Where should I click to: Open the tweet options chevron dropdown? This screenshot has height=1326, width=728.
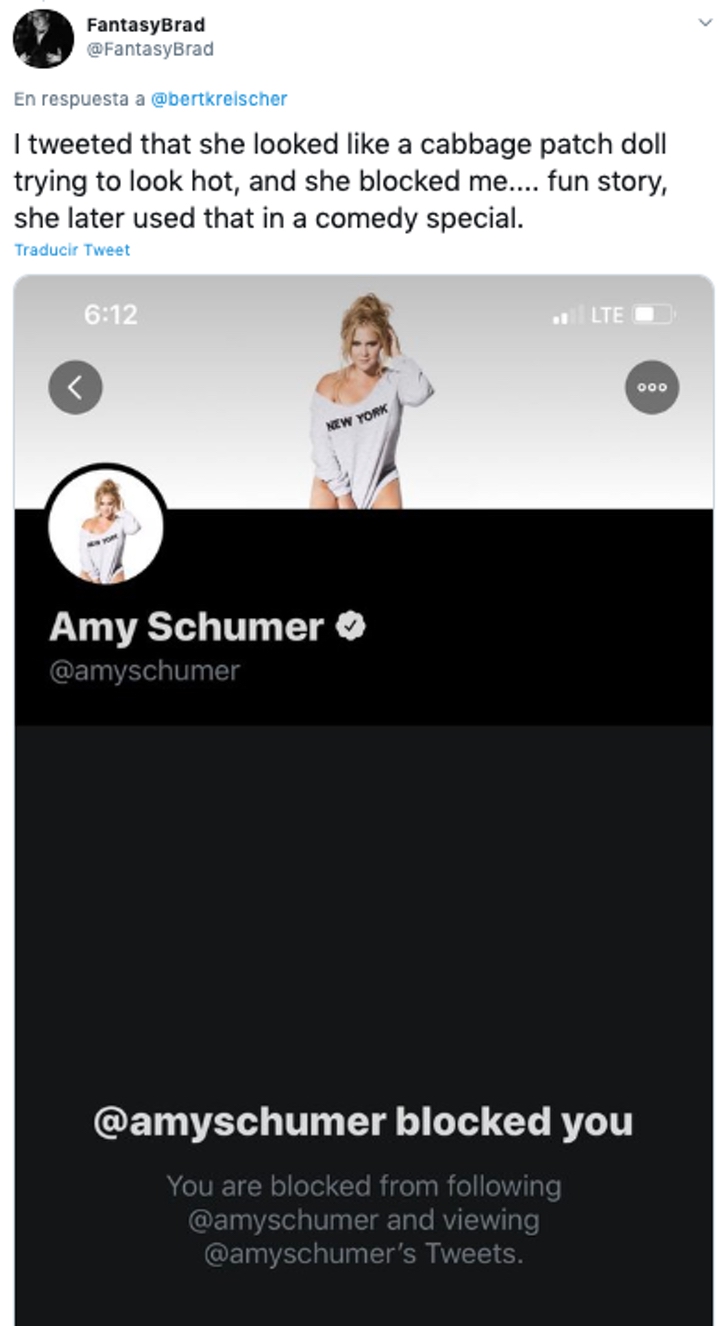(x=705, y=23)
